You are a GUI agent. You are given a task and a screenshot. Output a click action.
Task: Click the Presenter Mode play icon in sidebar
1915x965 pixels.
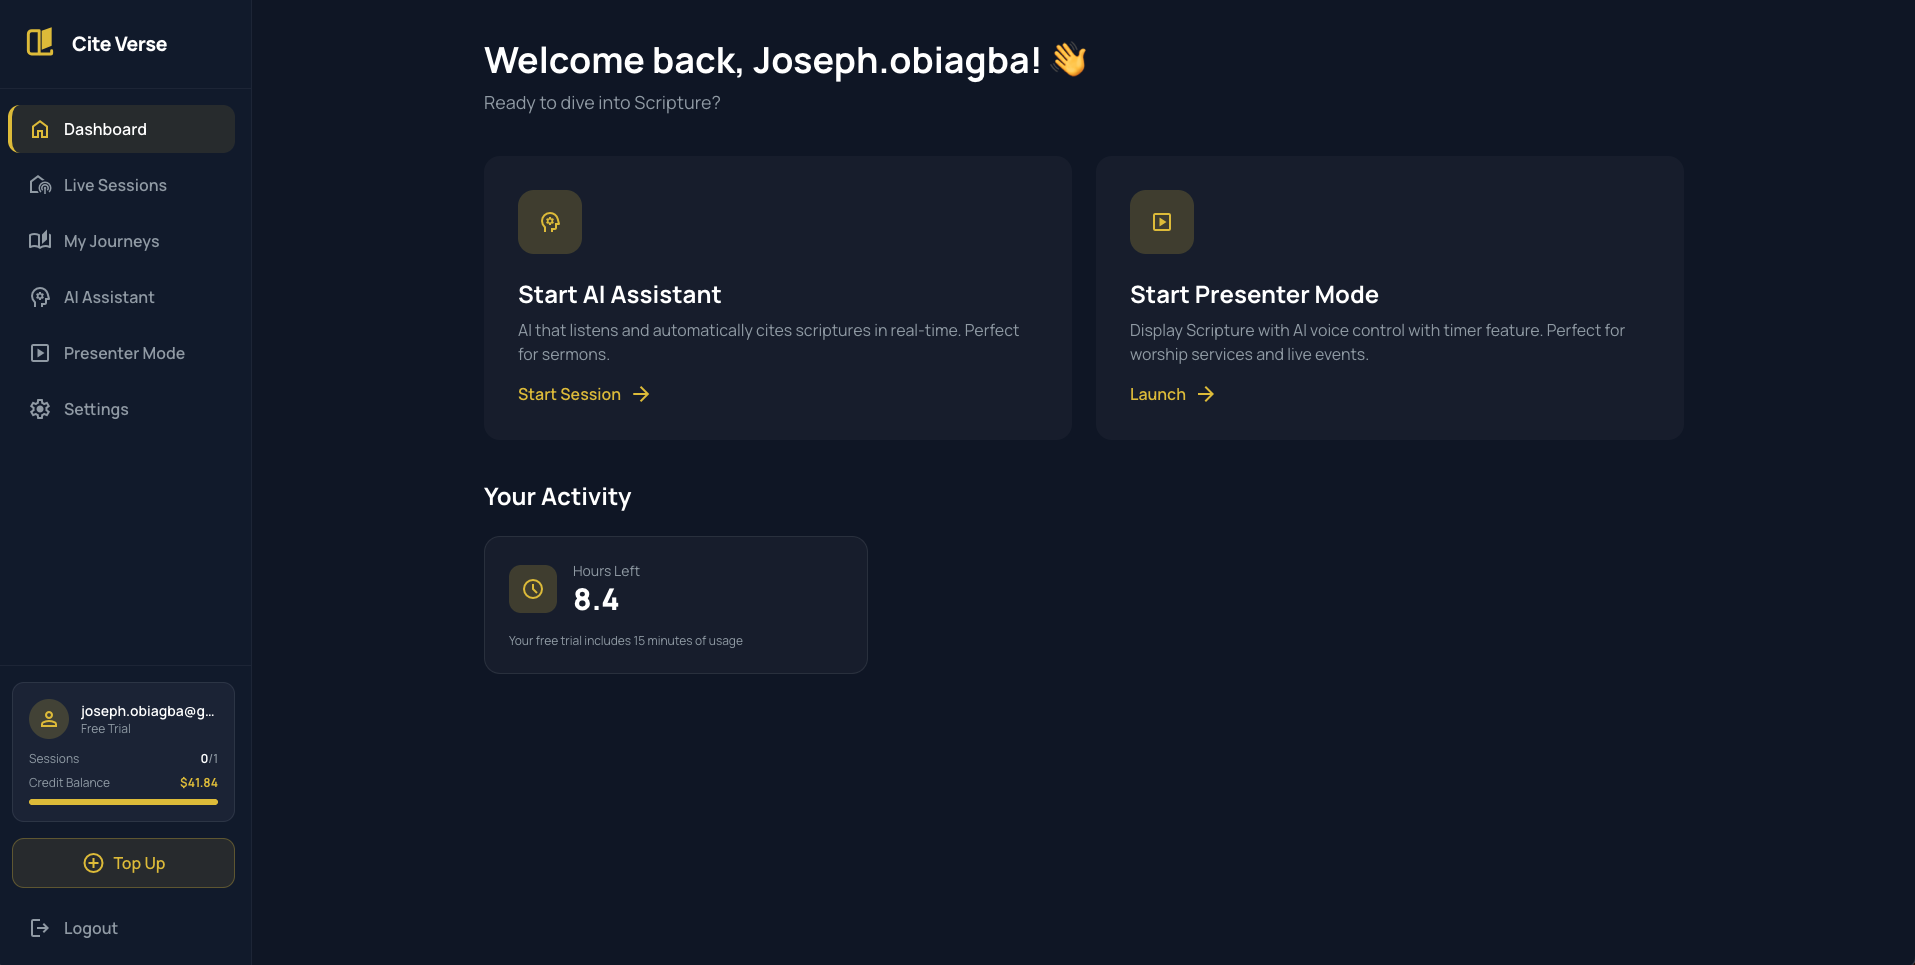[40, 353]
